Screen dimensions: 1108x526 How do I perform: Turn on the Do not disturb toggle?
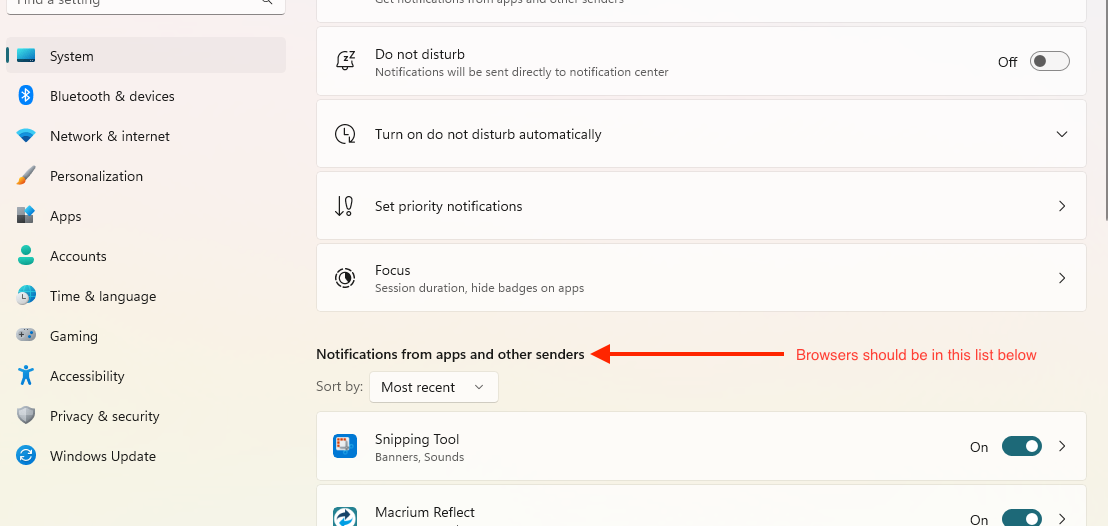pos(1050,62)
